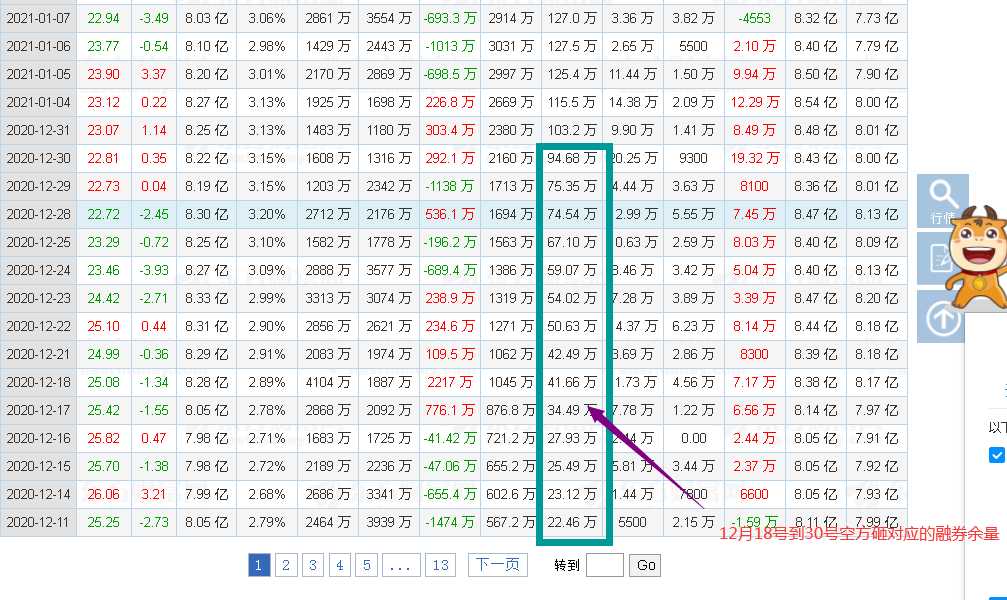This screenshot has height=600, width=1007.
Task: Open page 5 of results
Action: pos(367,565)
